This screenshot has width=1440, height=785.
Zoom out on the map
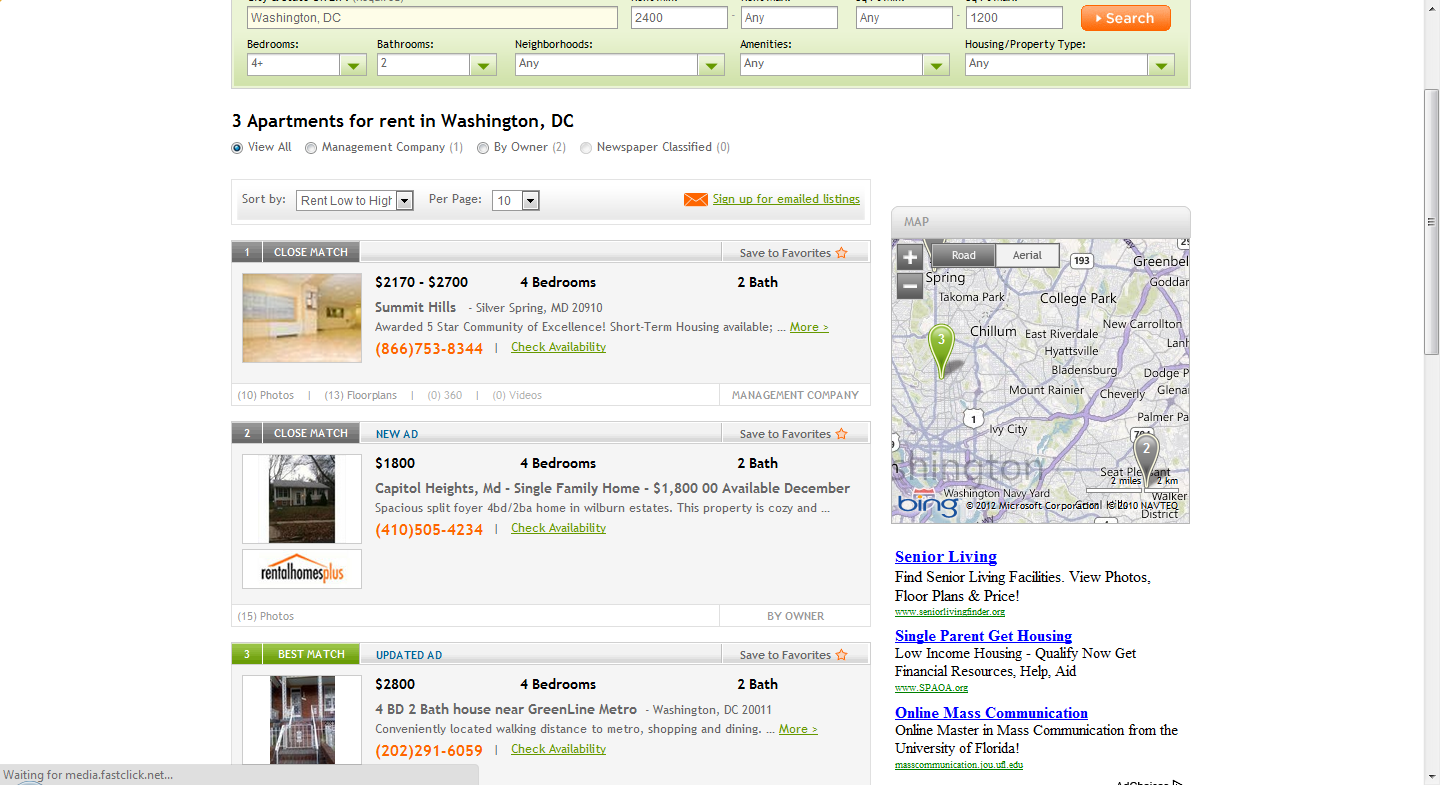(x=910, y=287)
